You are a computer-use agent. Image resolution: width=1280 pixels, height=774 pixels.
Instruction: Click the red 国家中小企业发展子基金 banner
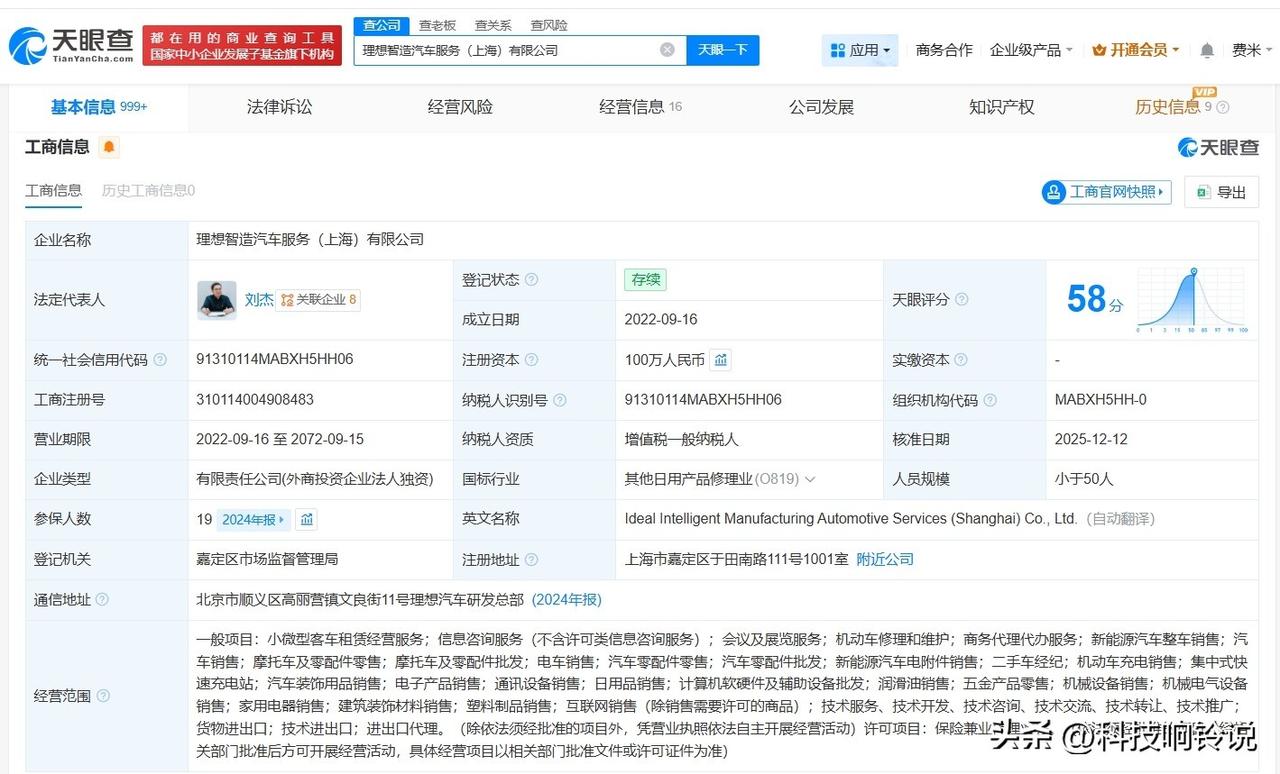[x=241, y=45]
